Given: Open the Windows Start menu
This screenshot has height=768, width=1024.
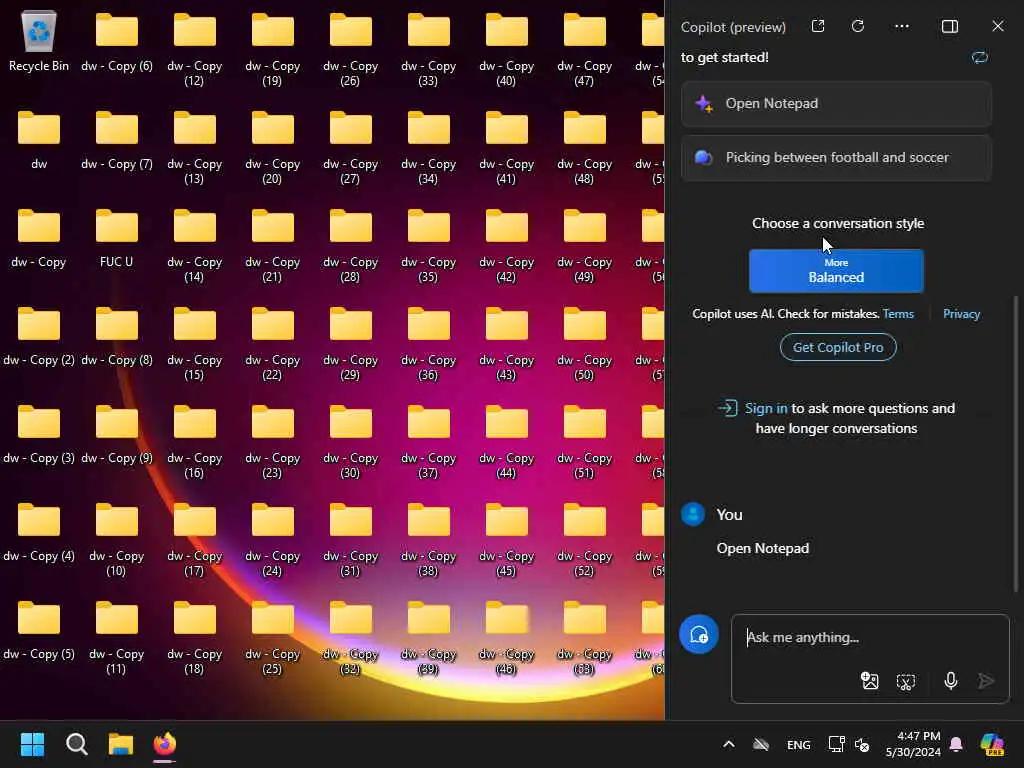Looking at the screenshot, I should 33,744.
